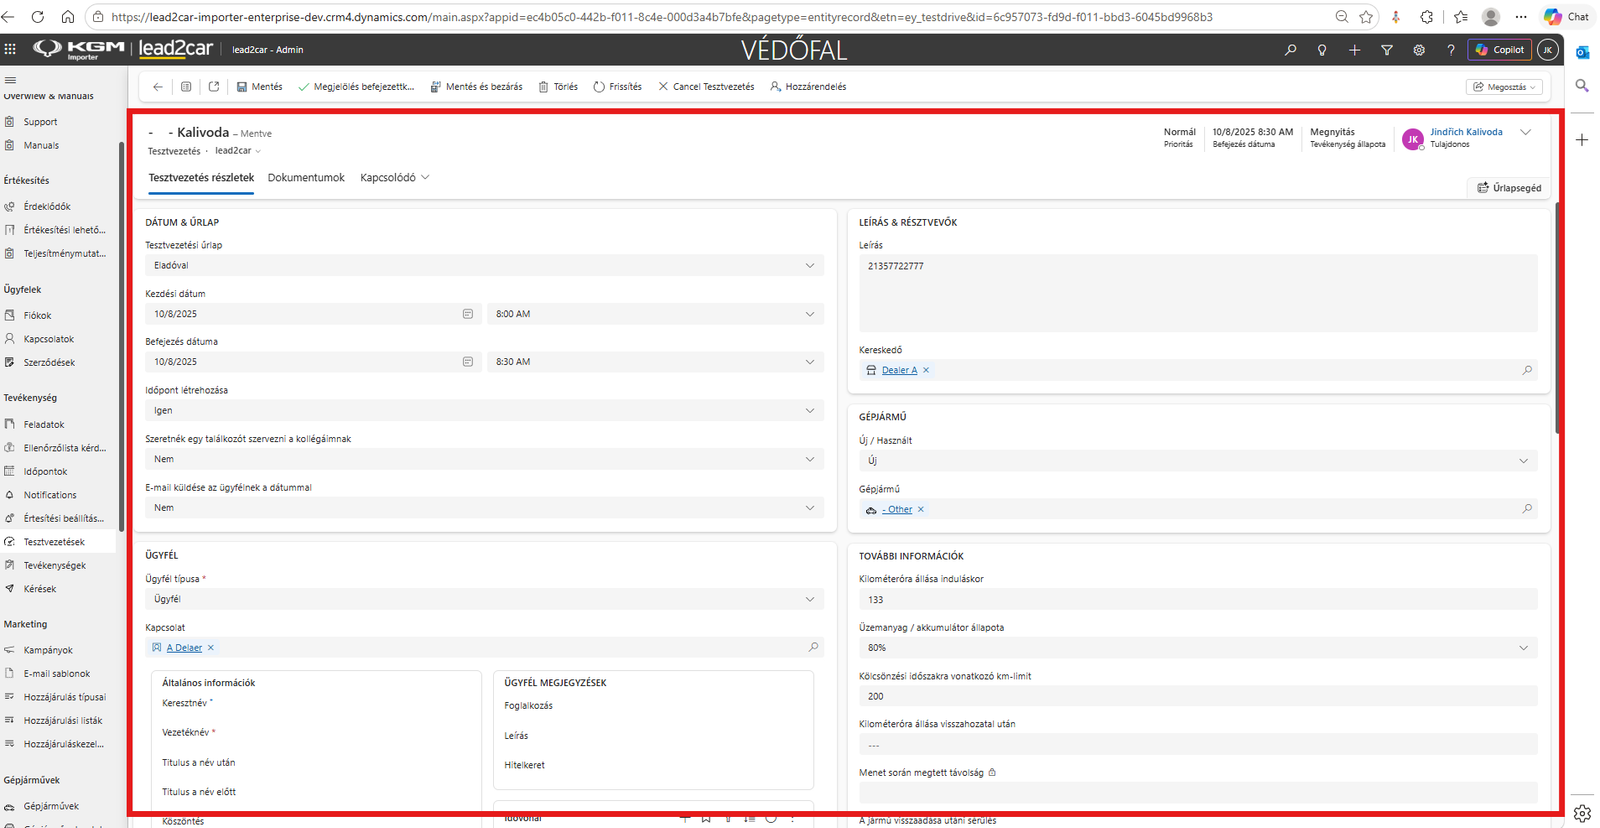Open calendar picker for Befejezés dátuma
Screen dimensions: 1600x828
point(467,362)
